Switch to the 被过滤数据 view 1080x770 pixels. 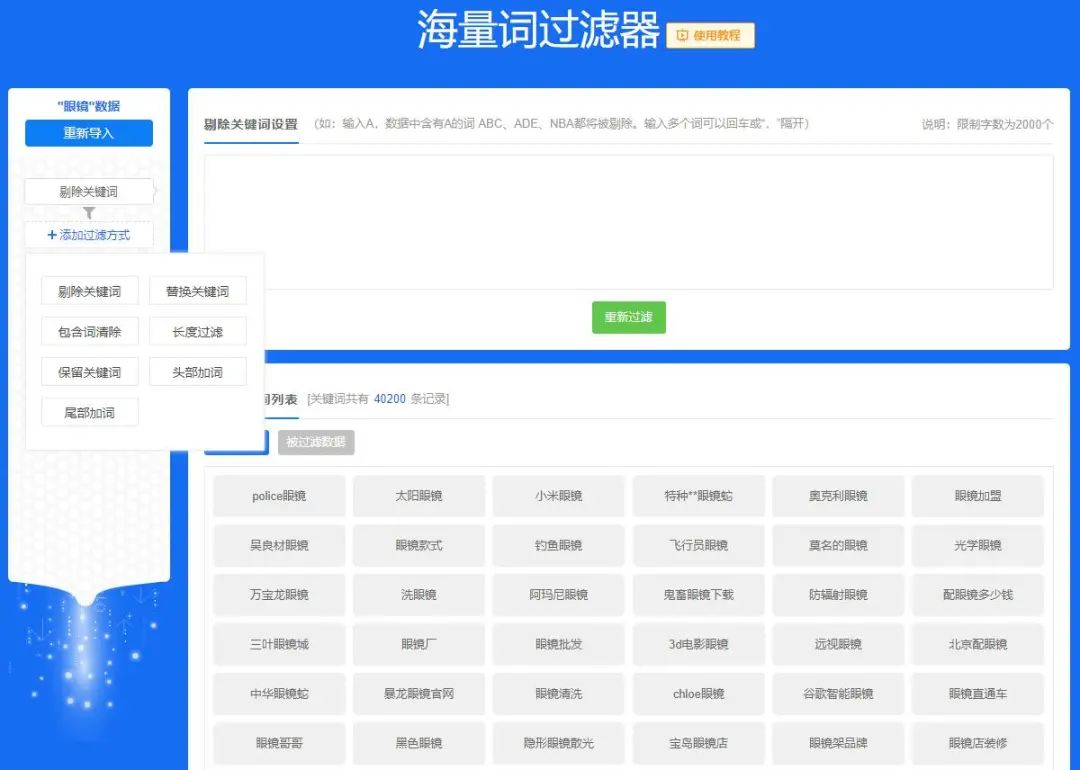[318, 441]
